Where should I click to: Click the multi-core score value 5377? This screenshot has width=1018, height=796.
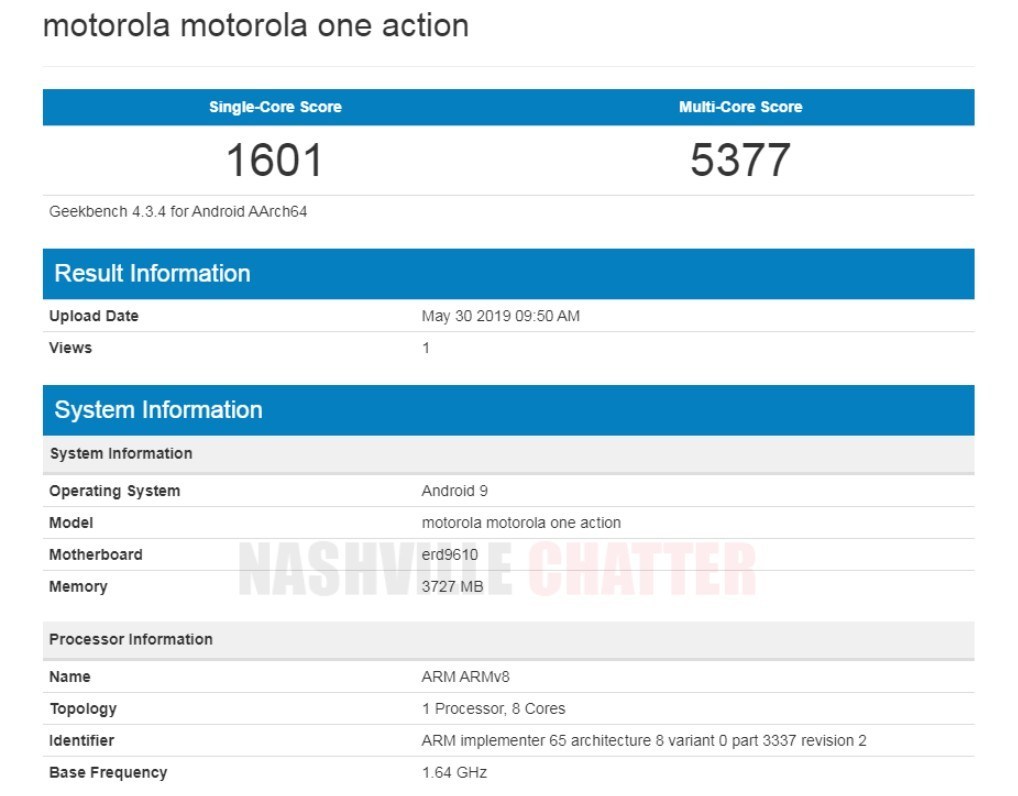click(x=740, y=160)
